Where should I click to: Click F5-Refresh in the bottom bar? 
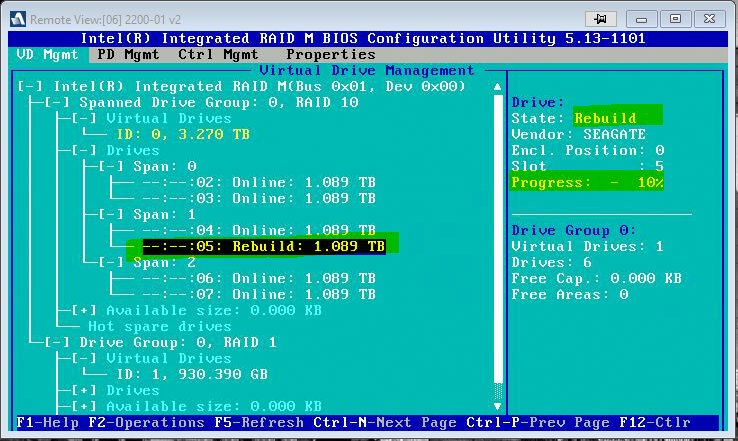click(259, 423)
